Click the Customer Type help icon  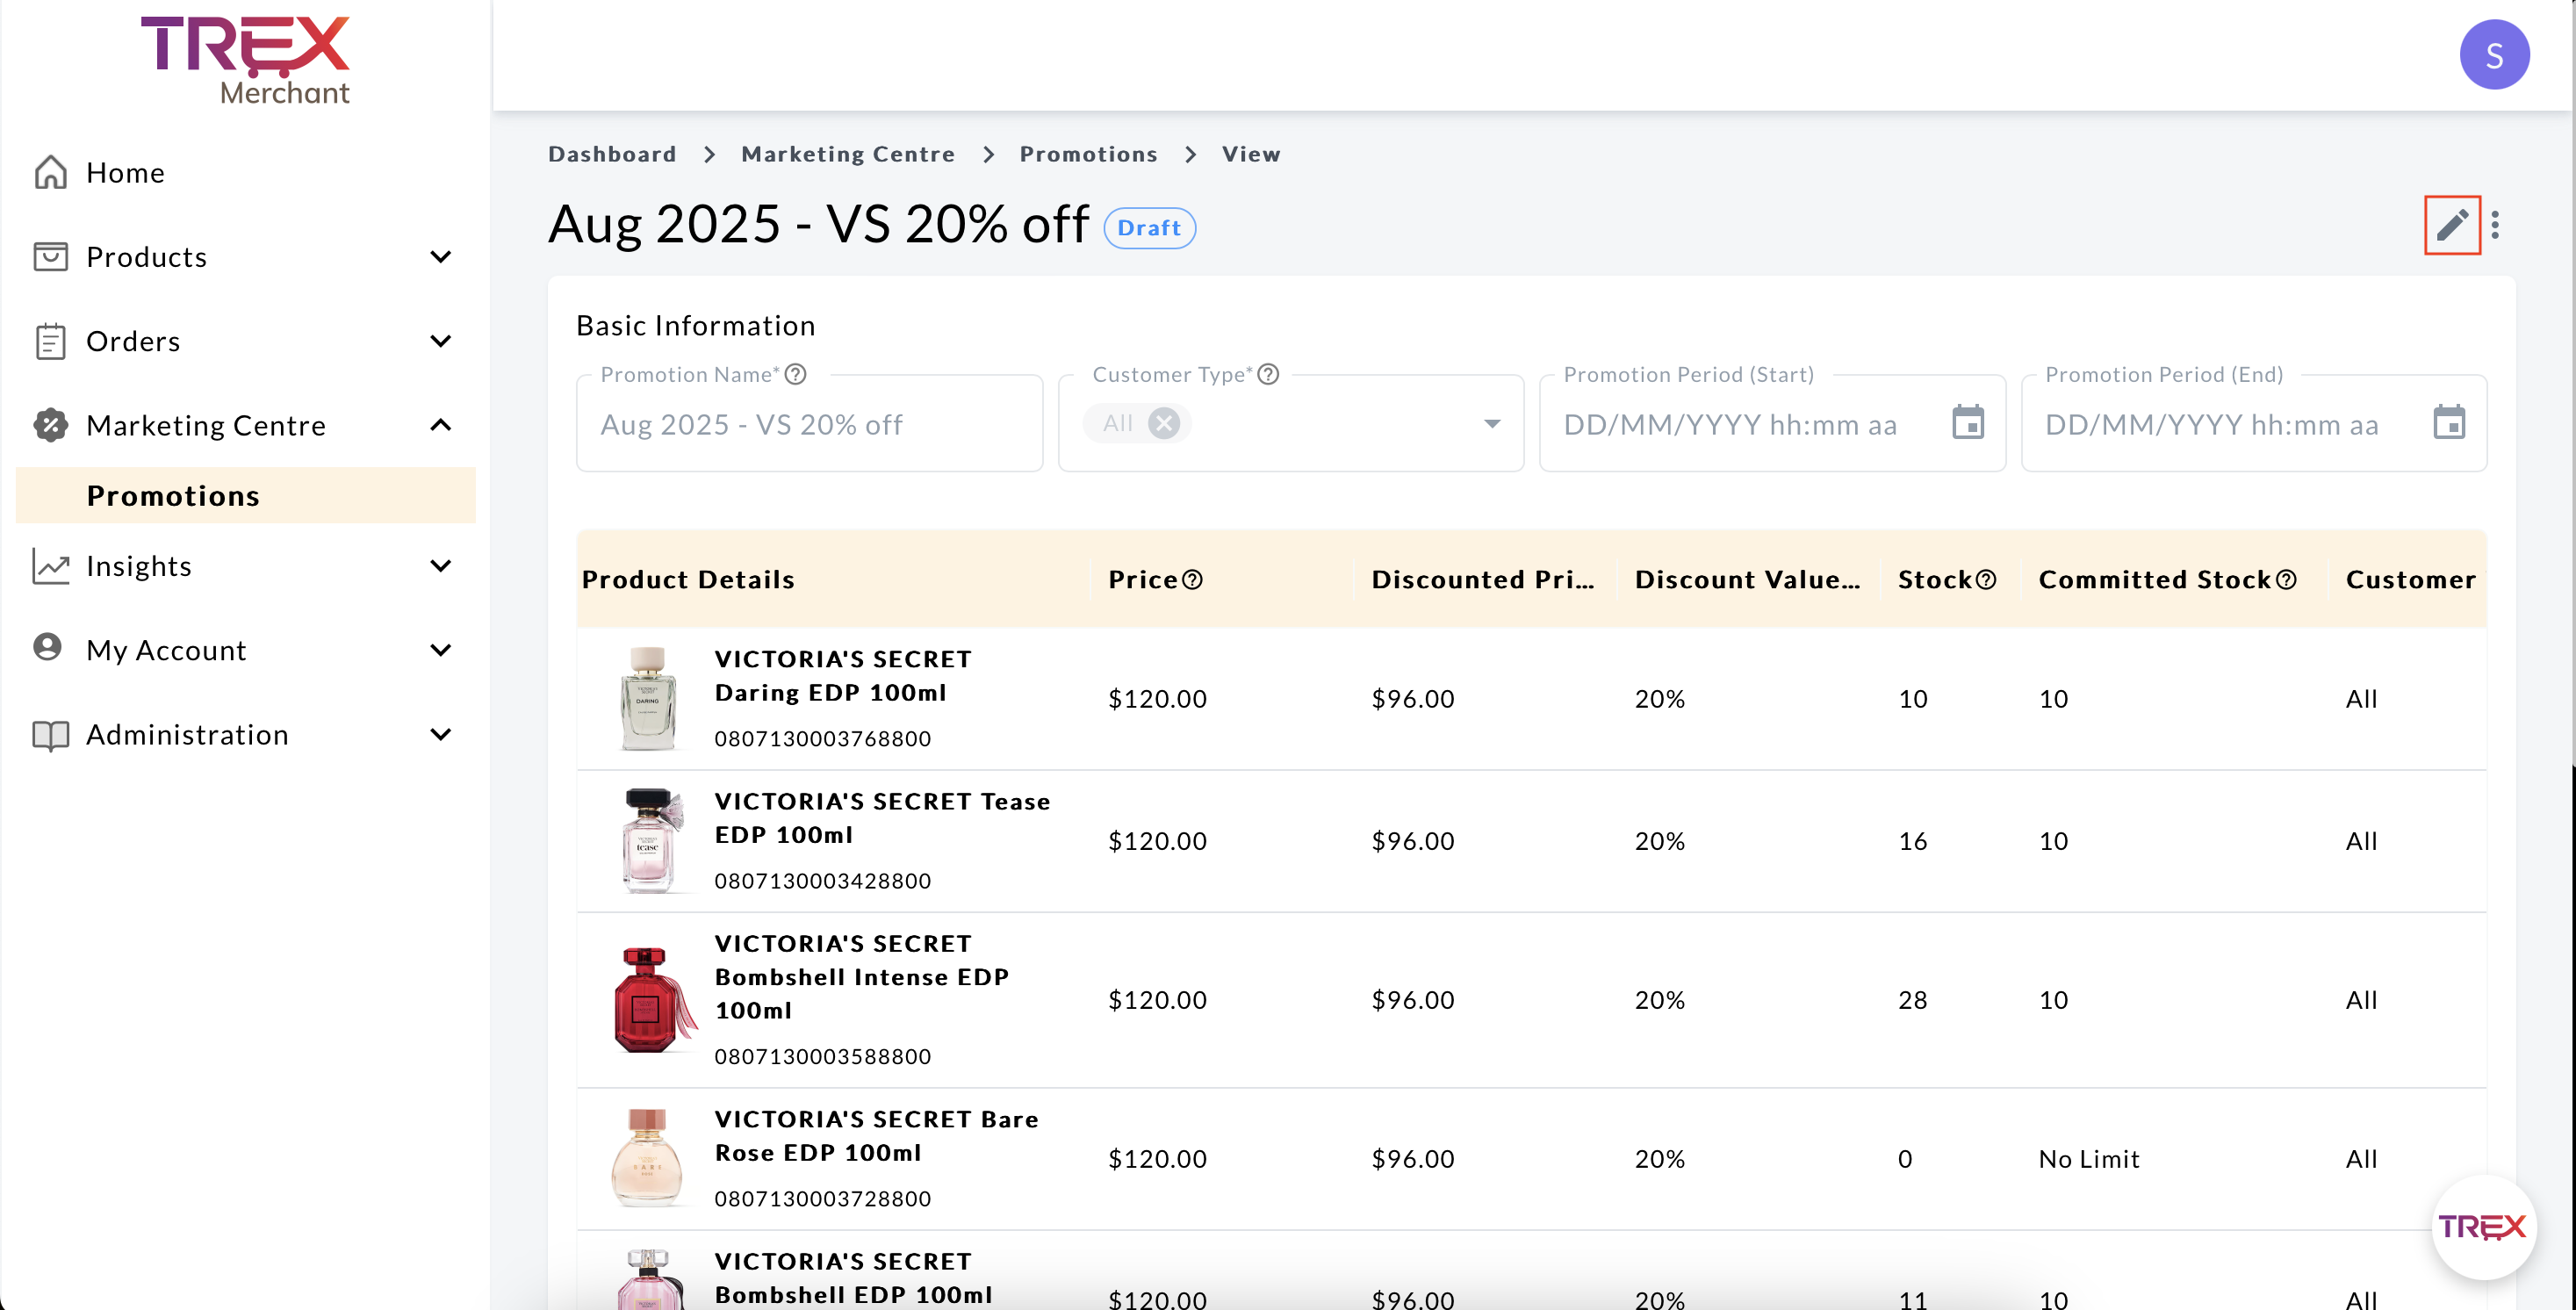1267,374
